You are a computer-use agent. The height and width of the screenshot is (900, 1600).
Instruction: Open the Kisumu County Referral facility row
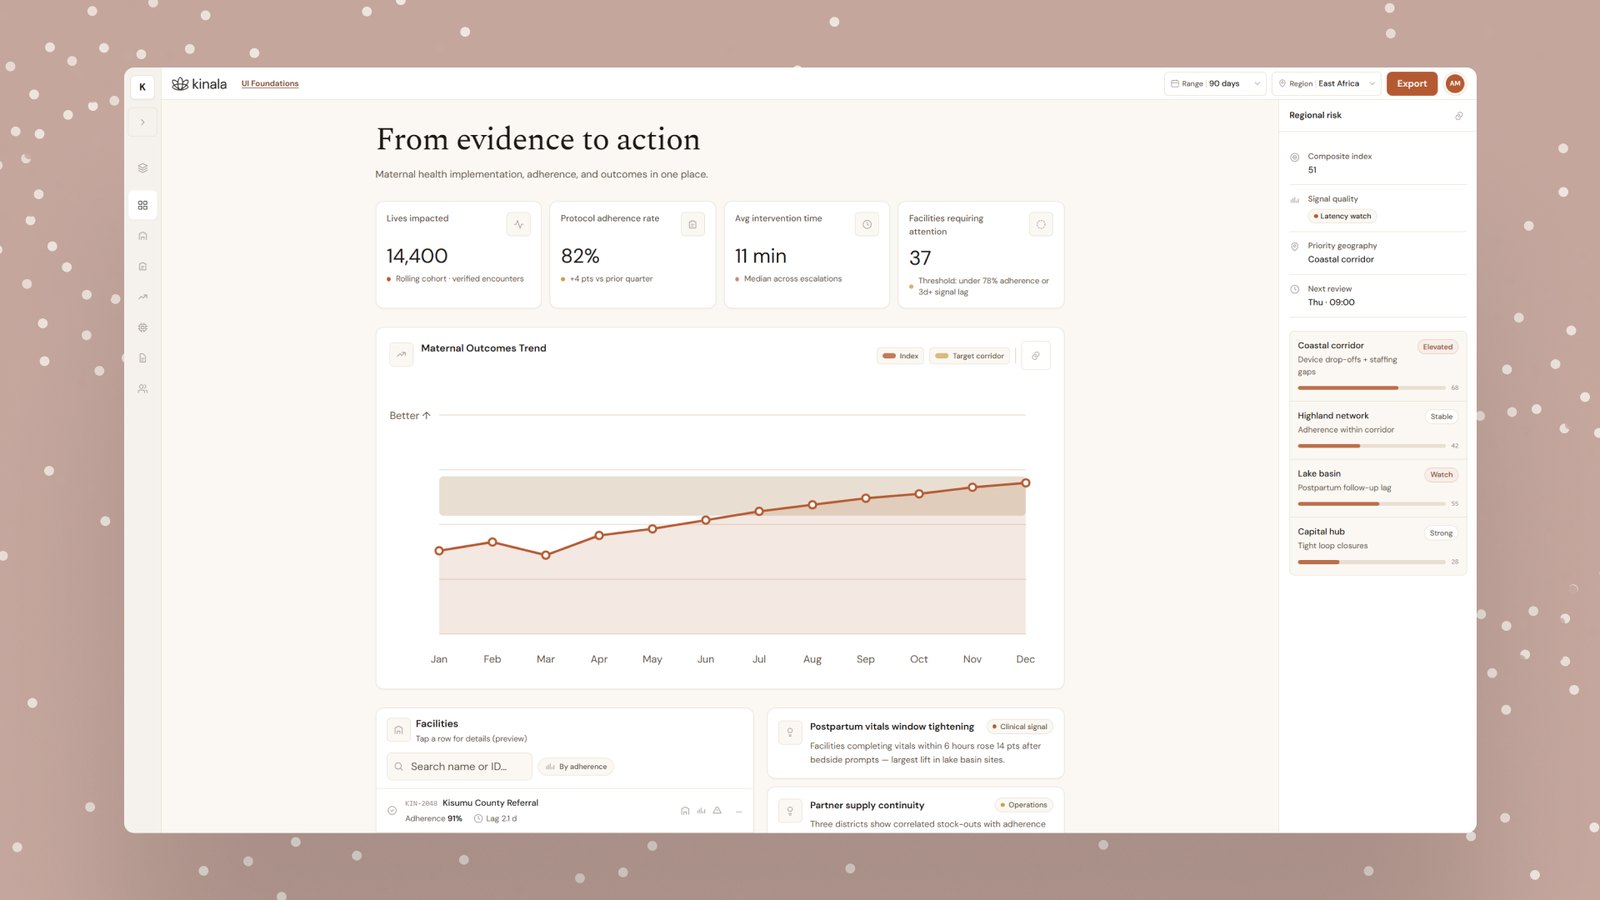click(x=564, y=811)
